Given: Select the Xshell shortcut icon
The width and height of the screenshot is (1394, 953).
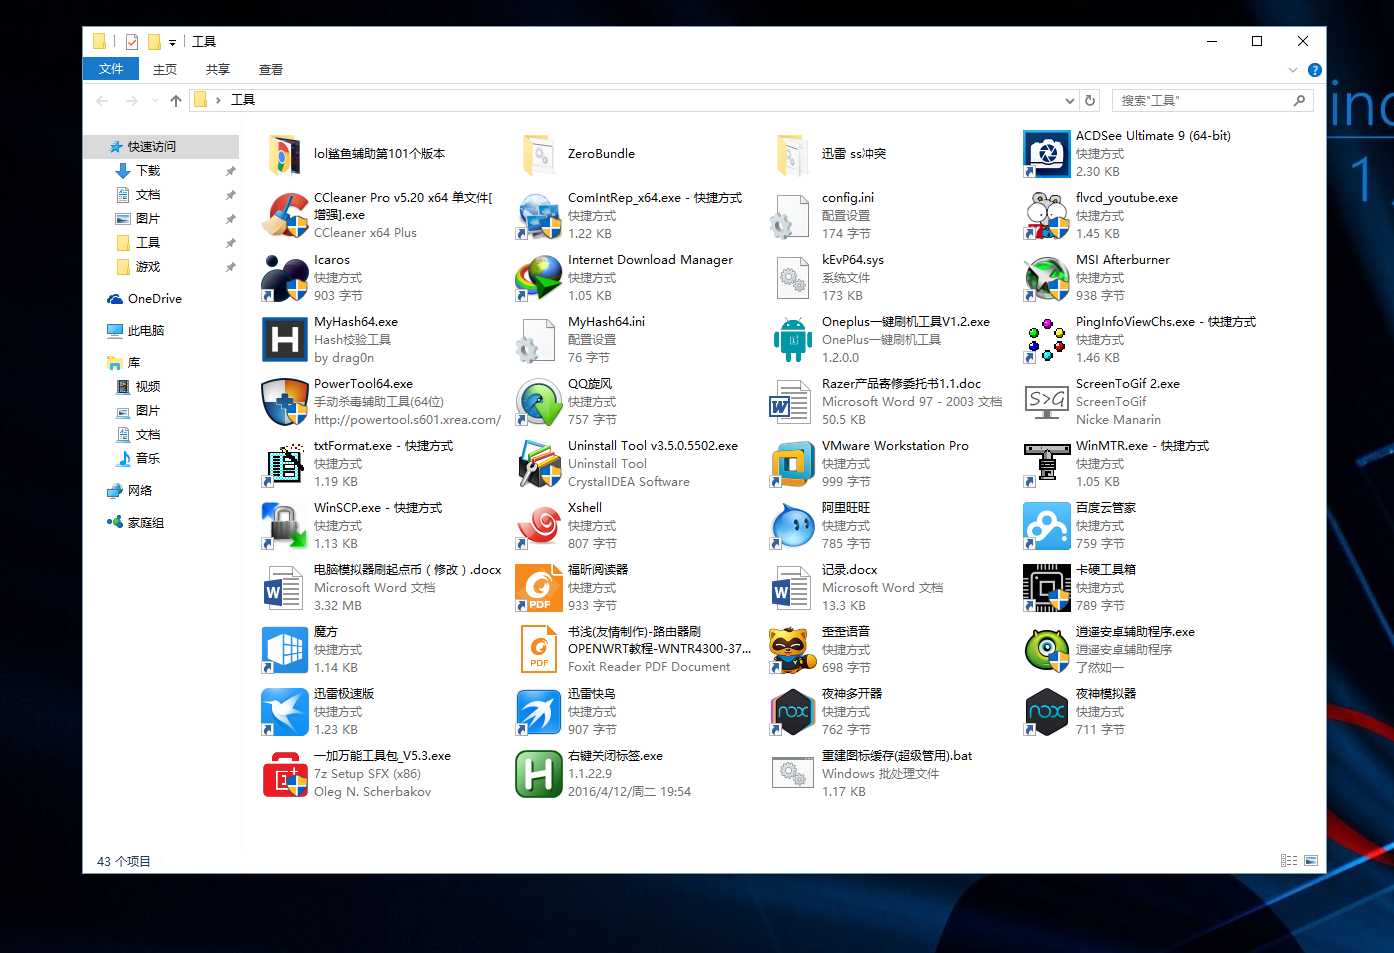Looking at the screenshot, I should pos(539,526).
